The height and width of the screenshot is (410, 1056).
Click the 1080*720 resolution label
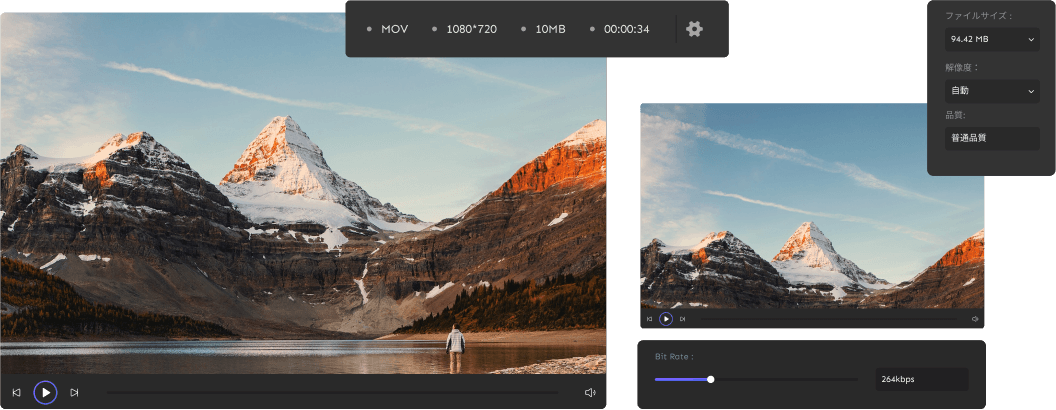(x=471, y=29)
